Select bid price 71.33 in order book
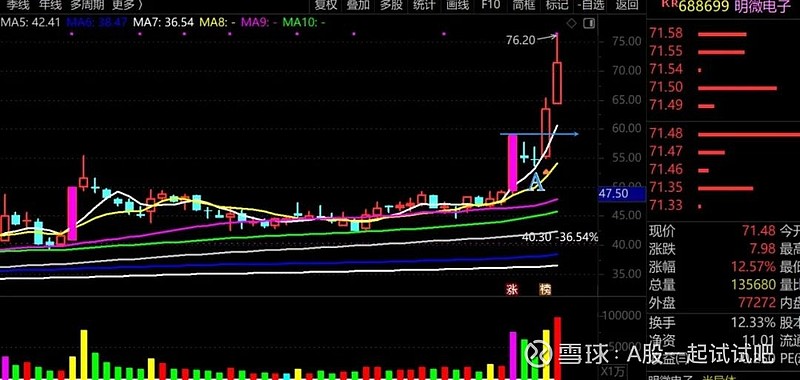This screenshot has width=800, height=380. pyautogui.click(x=666, y=206)
